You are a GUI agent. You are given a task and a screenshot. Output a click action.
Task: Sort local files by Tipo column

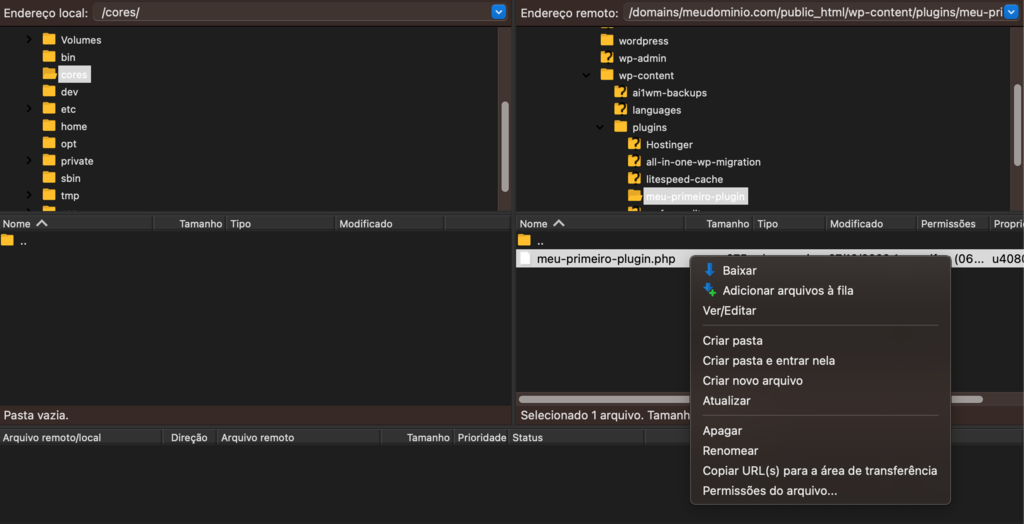[281, 223]
